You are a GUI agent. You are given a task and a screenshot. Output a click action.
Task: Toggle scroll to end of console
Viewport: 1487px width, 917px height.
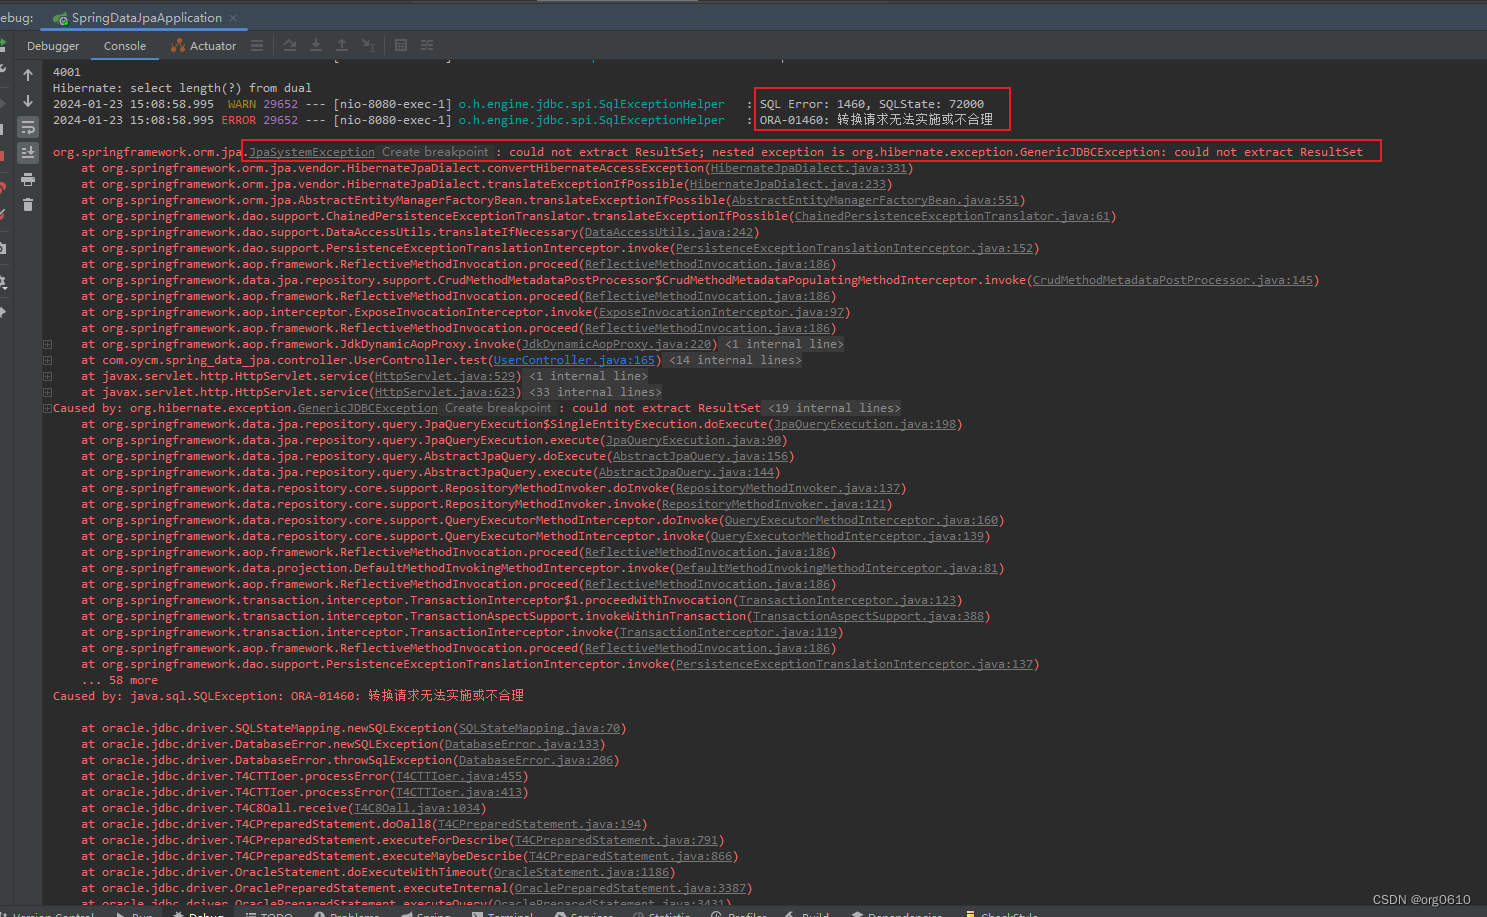28,153
